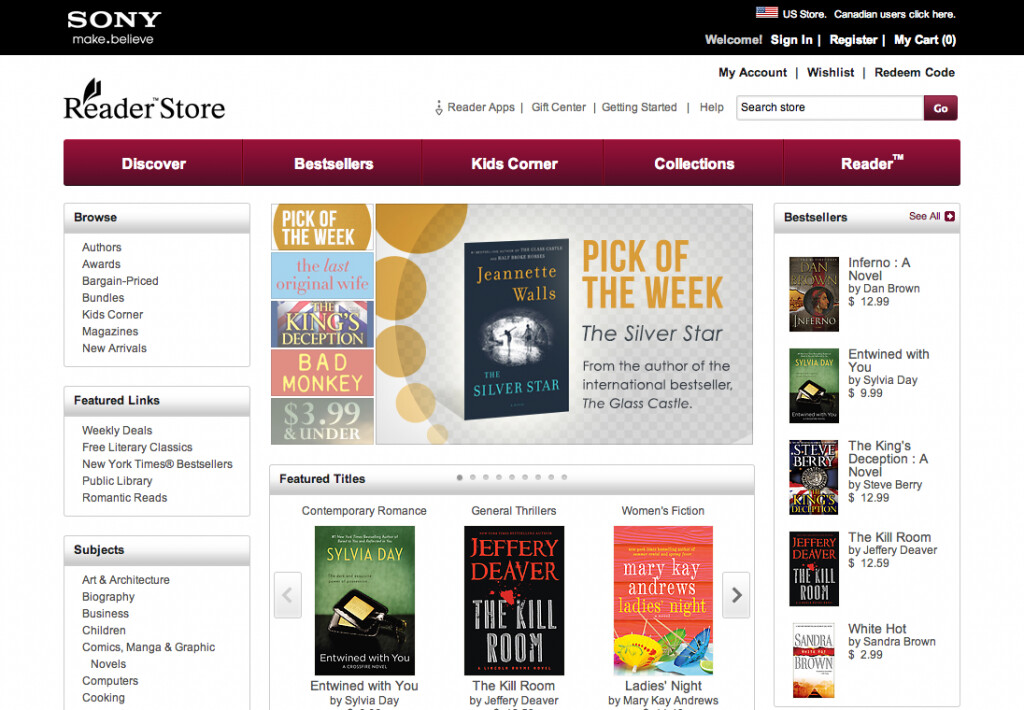The height and width of the screenshot is (710, 1024).
Task: Go to second Featured Titles page dot
Action: point(473,477)
